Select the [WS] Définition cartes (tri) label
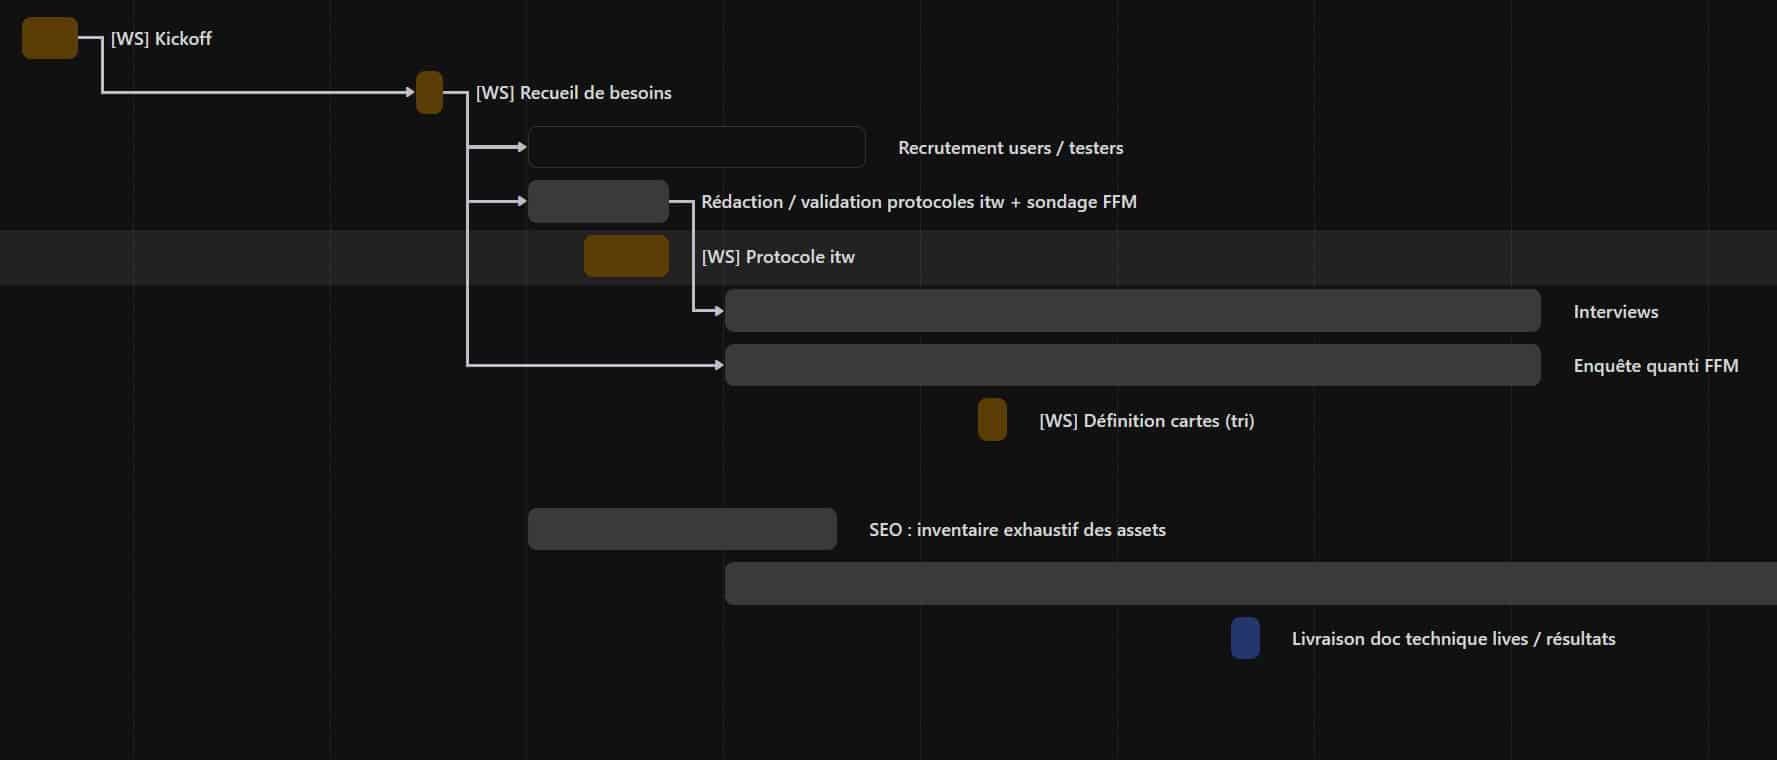Screen dimensions: 1777x760 [1146, 421]
